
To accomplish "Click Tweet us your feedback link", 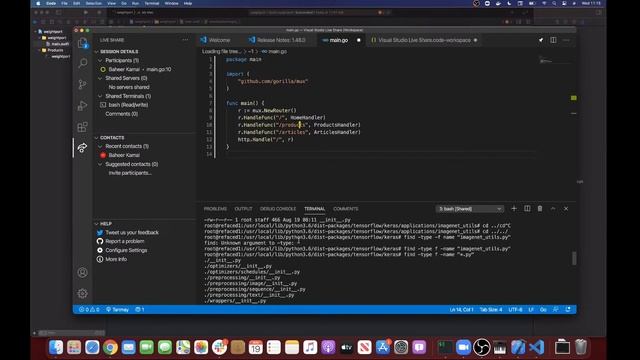I will click(x=132, y=233).
